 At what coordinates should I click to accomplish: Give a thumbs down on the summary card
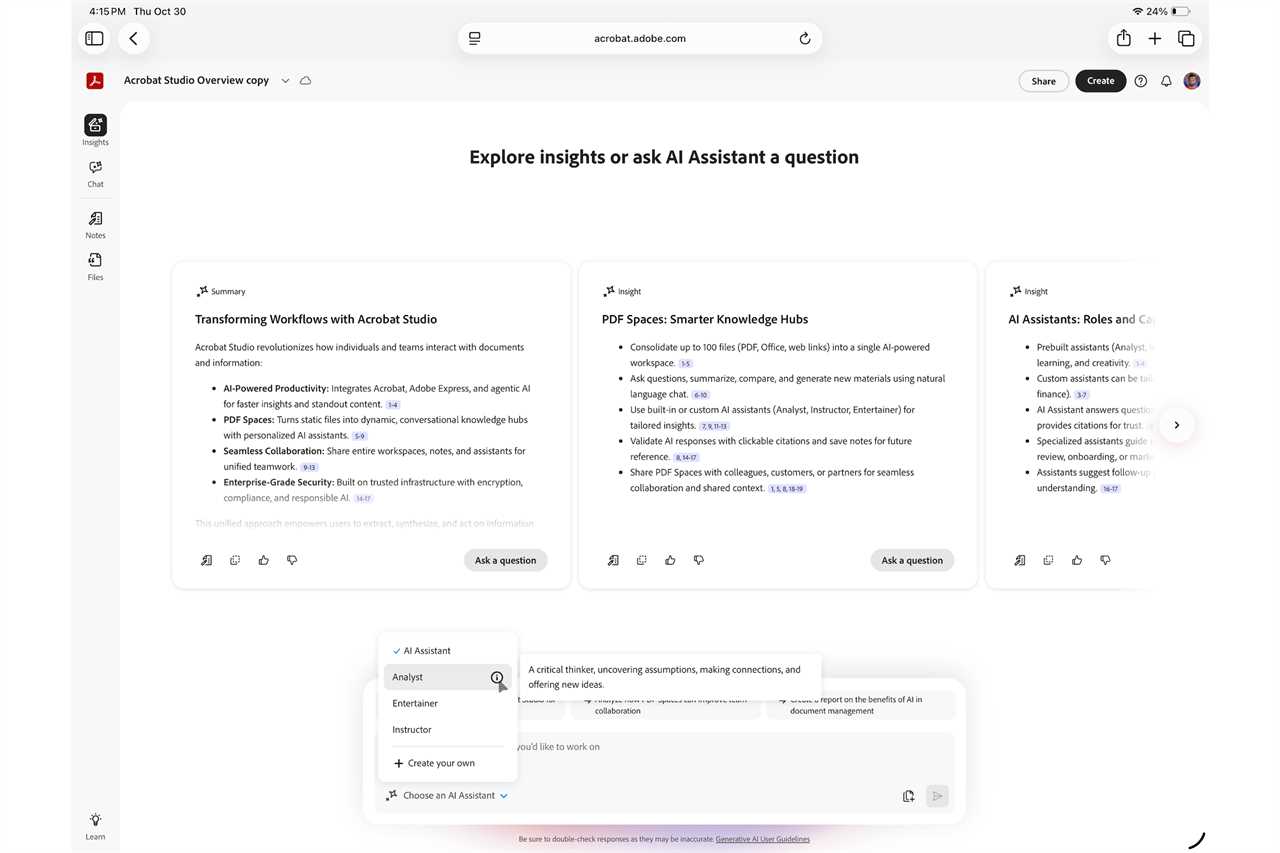pyautogui.click(x=292, y=560)
